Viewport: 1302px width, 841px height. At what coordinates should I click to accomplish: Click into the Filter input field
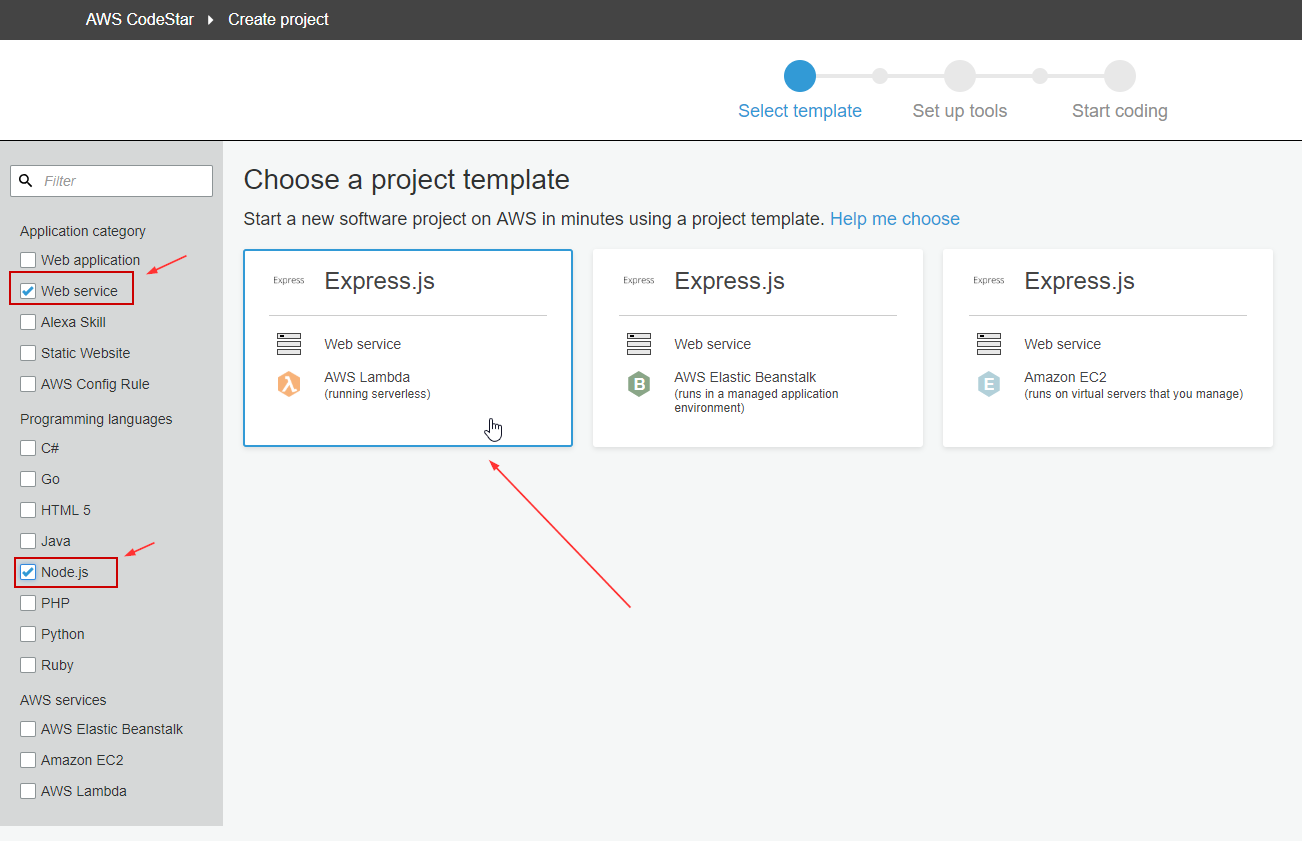tap(111, 181)
